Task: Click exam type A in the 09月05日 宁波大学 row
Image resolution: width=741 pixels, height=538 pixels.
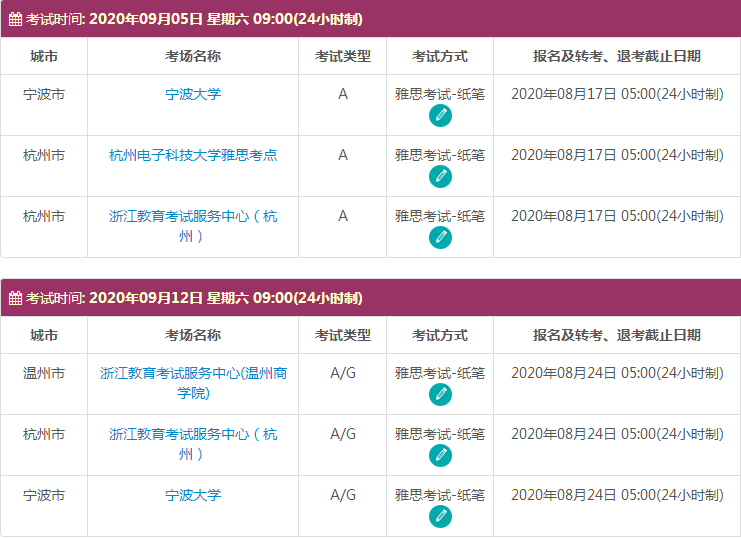Action: tap(343, 94)
